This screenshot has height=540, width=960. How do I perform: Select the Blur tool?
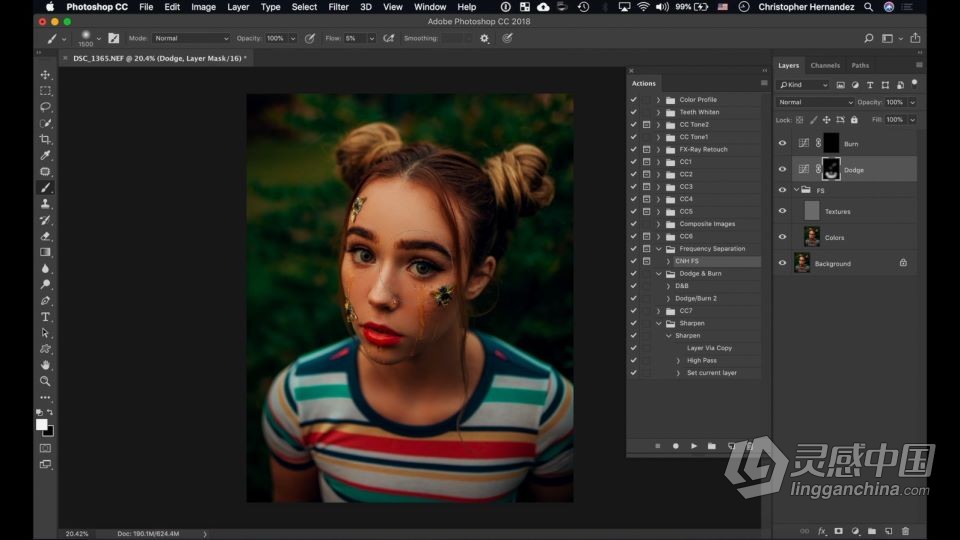45,269
